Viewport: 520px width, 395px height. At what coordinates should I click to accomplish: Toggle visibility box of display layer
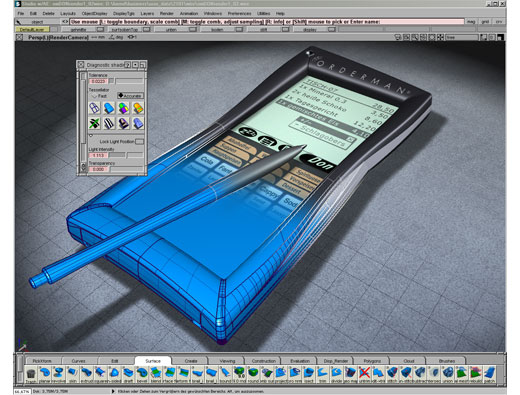pyautogui.click(x=331, y=29)
